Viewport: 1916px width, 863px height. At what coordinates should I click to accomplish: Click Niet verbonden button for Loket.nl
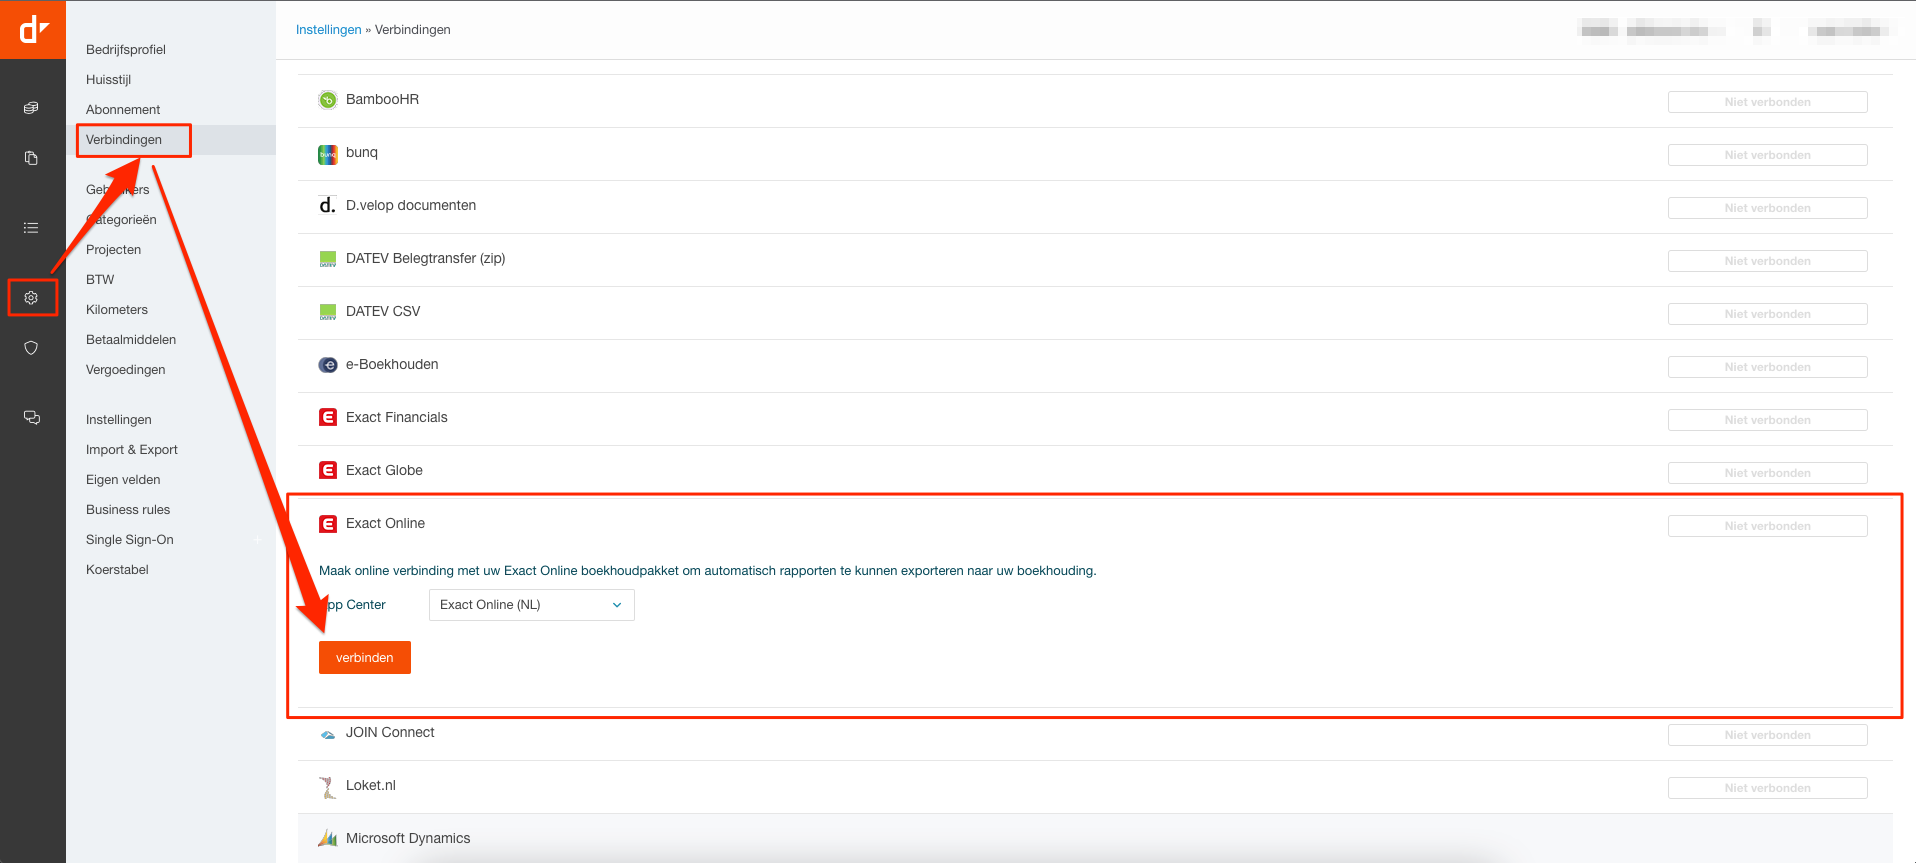[x=1767, y=788]
